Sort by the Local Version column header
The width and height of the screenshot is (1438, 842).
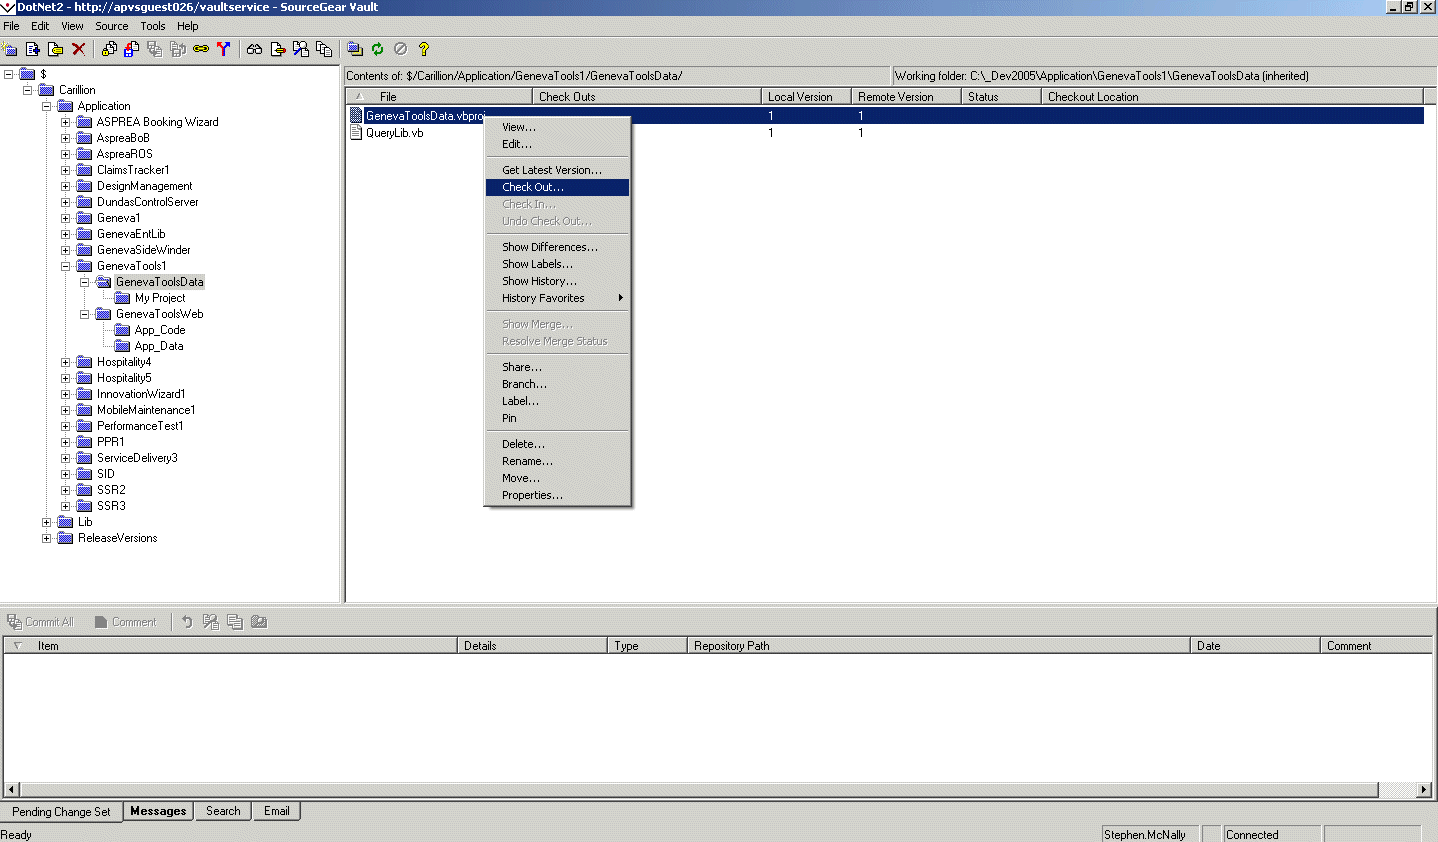coord(806,97)
